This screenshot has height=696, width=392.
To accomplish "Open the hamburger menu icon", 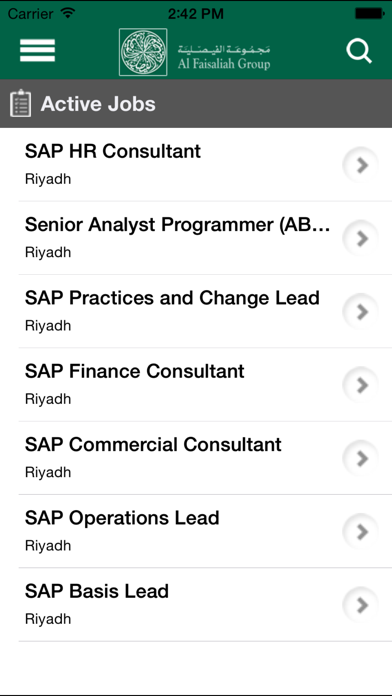I will [x=37, y=51].
